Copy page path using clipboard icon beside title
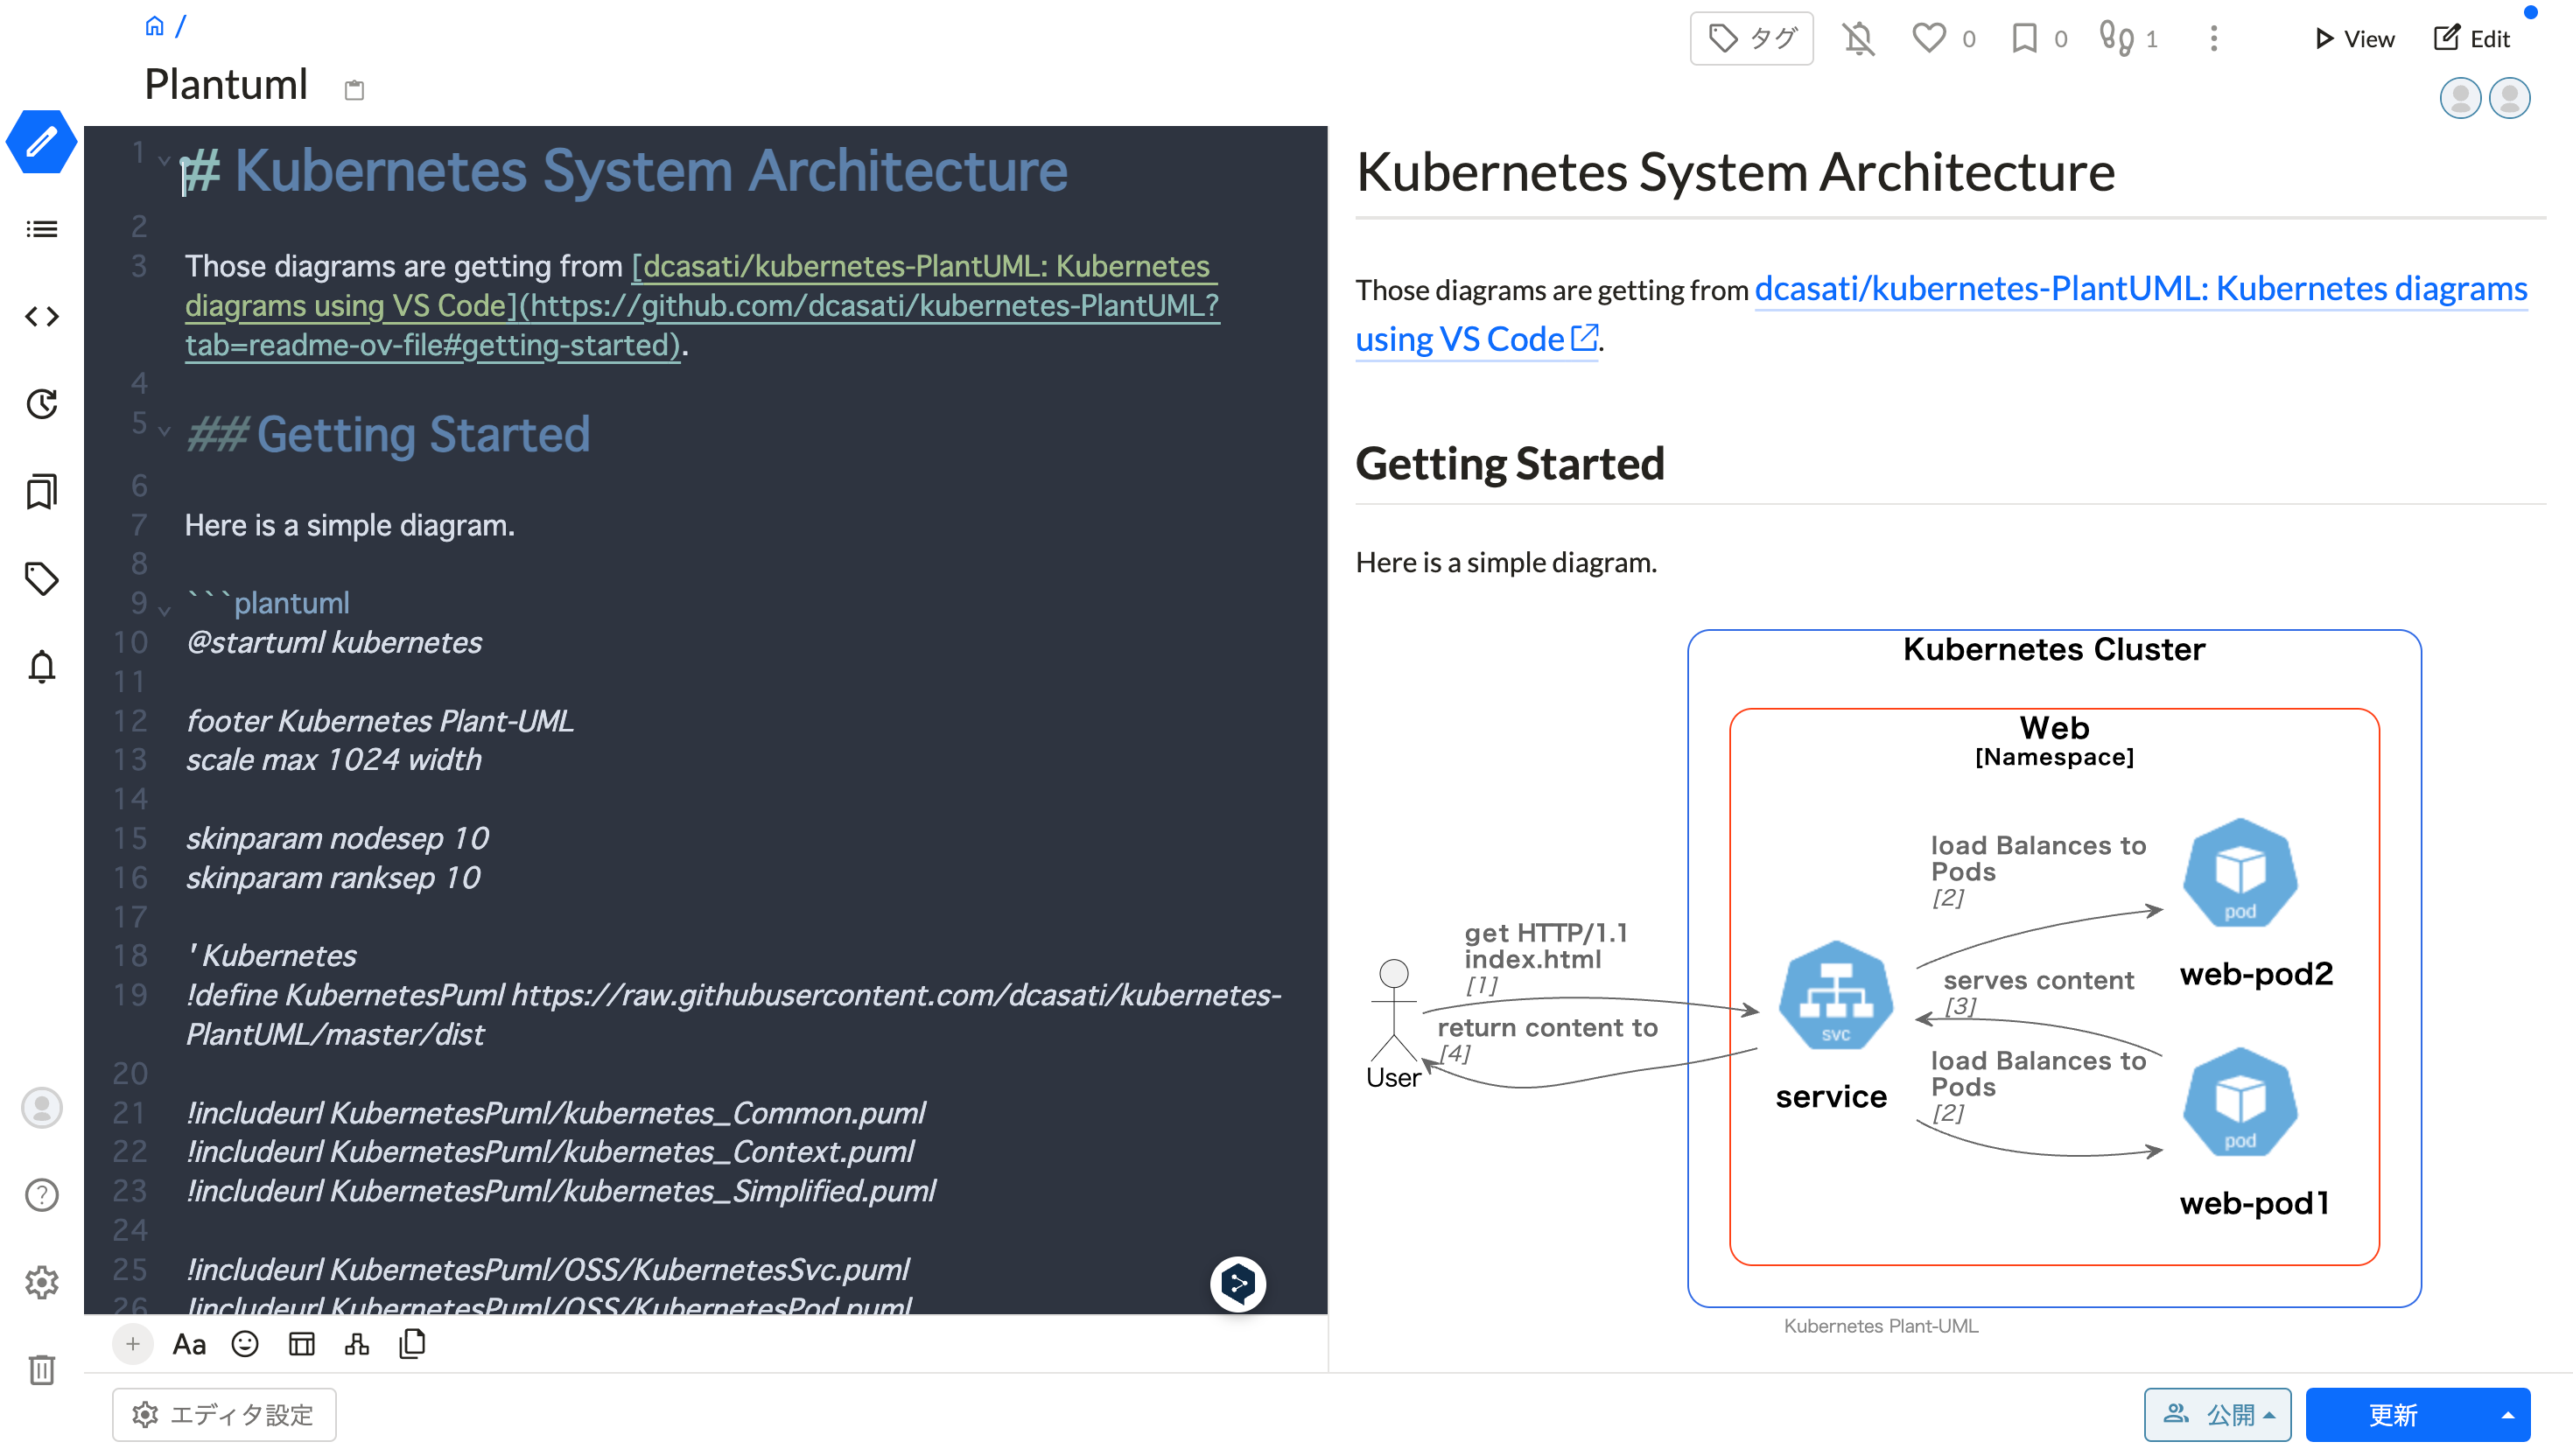 (354, 90)
